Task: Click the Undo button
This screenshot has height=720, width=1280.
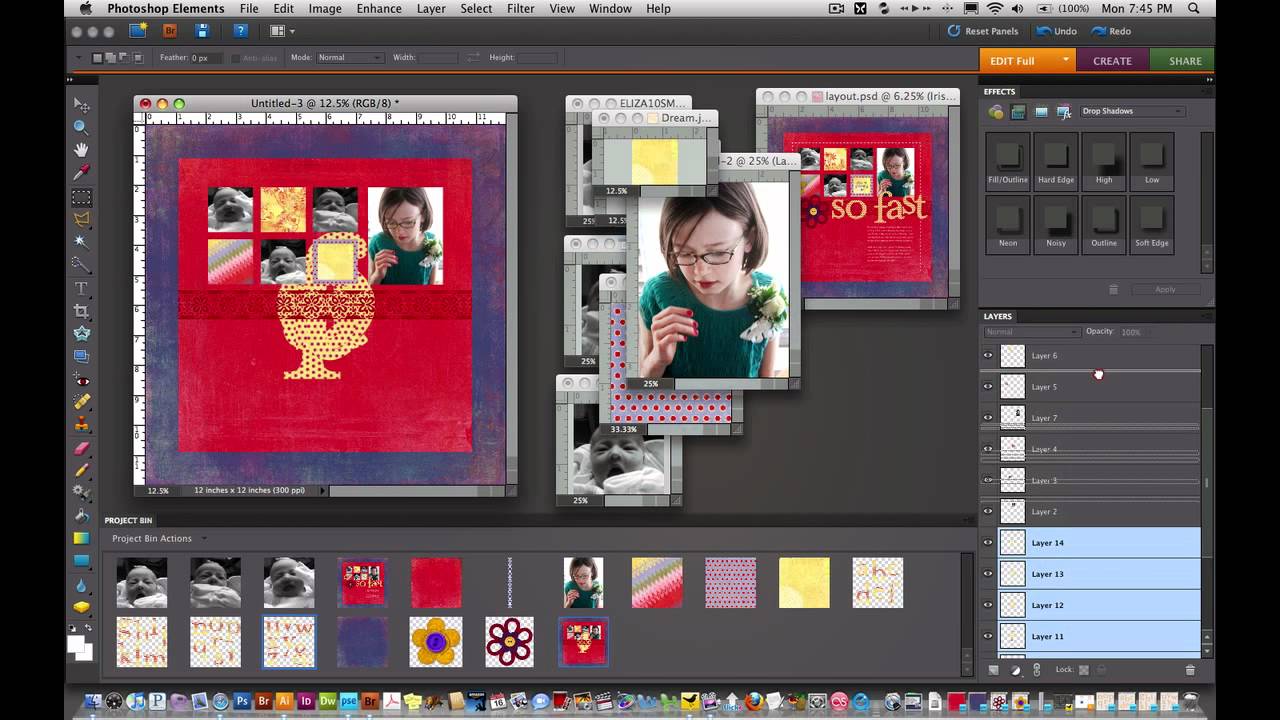Action: (1057, 31)
